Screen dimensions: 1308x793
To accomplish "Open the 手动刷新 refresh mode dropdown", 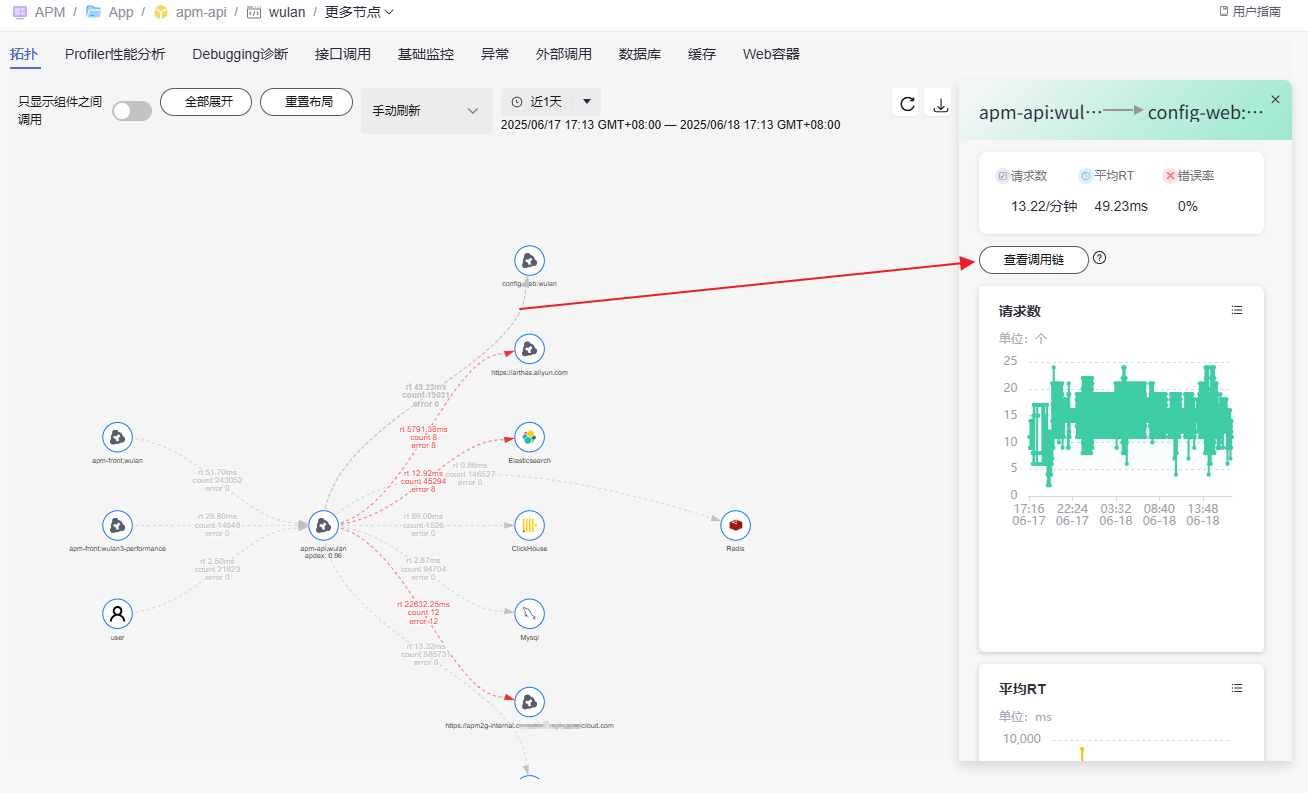I will [427, 111].
